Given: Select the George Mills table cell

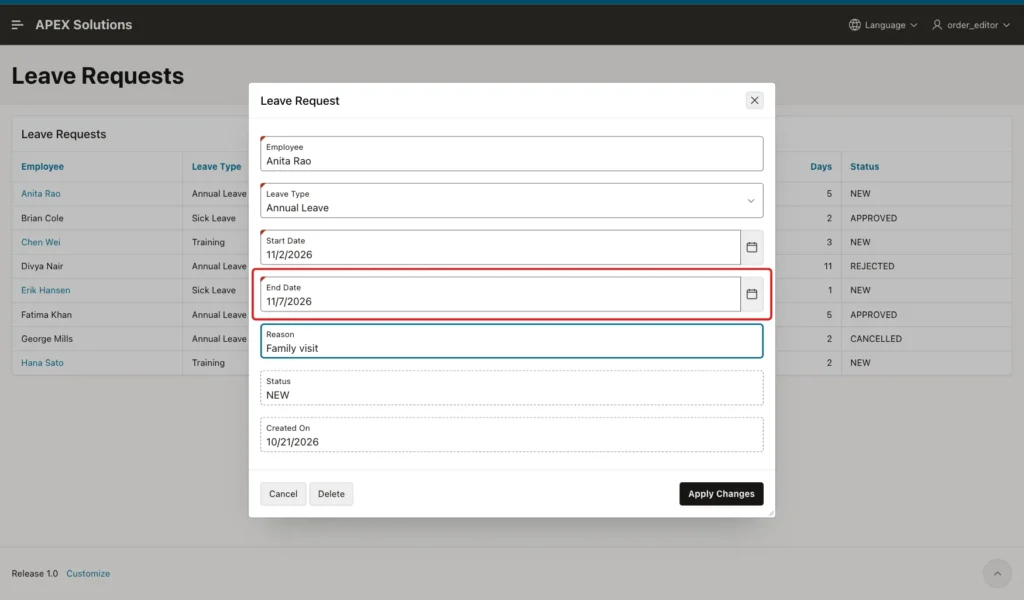Looking at the screenshot, I should coord(97,338).
